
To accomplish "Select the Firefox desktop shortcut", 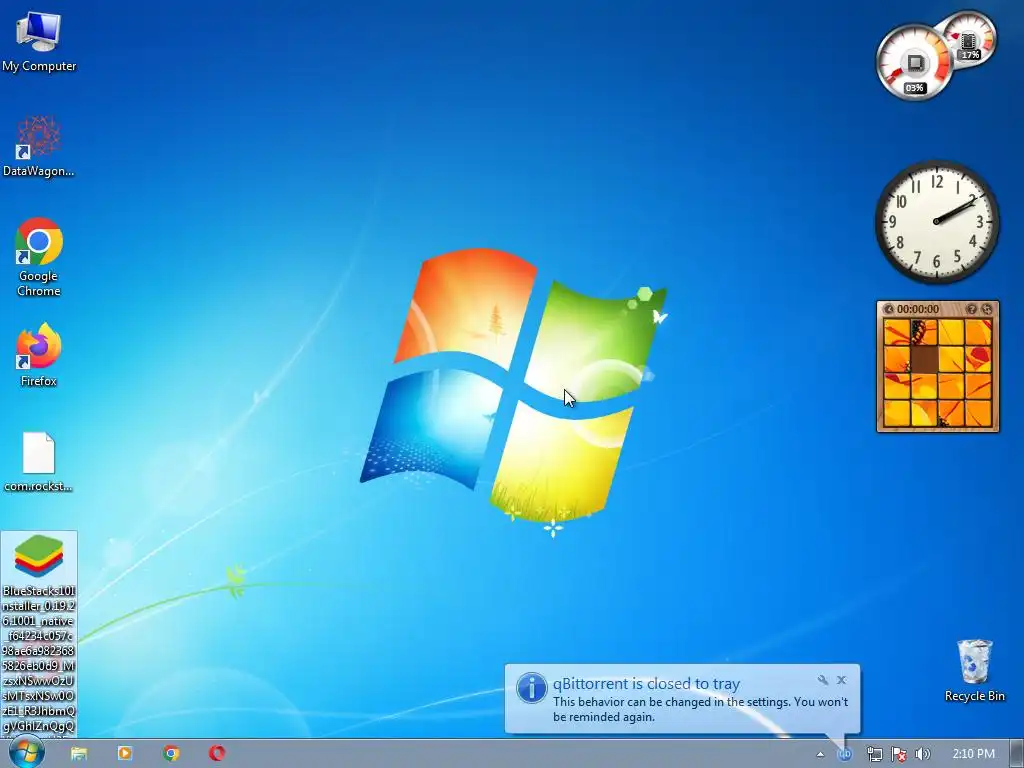I will coord(39,355).
